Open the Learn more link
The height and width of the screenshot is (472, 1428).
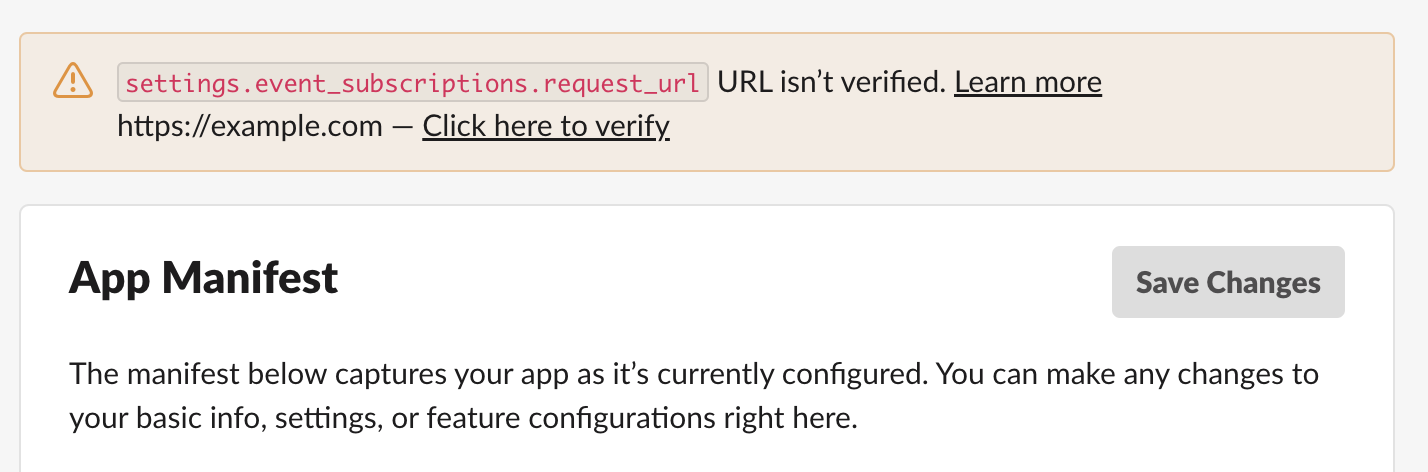[x=1027, y=82]
